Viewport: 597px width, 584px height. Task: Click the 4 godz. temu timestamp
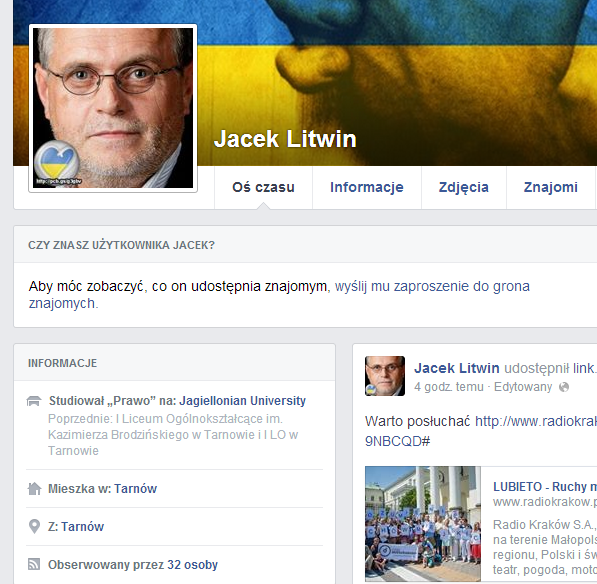point(449,387)
